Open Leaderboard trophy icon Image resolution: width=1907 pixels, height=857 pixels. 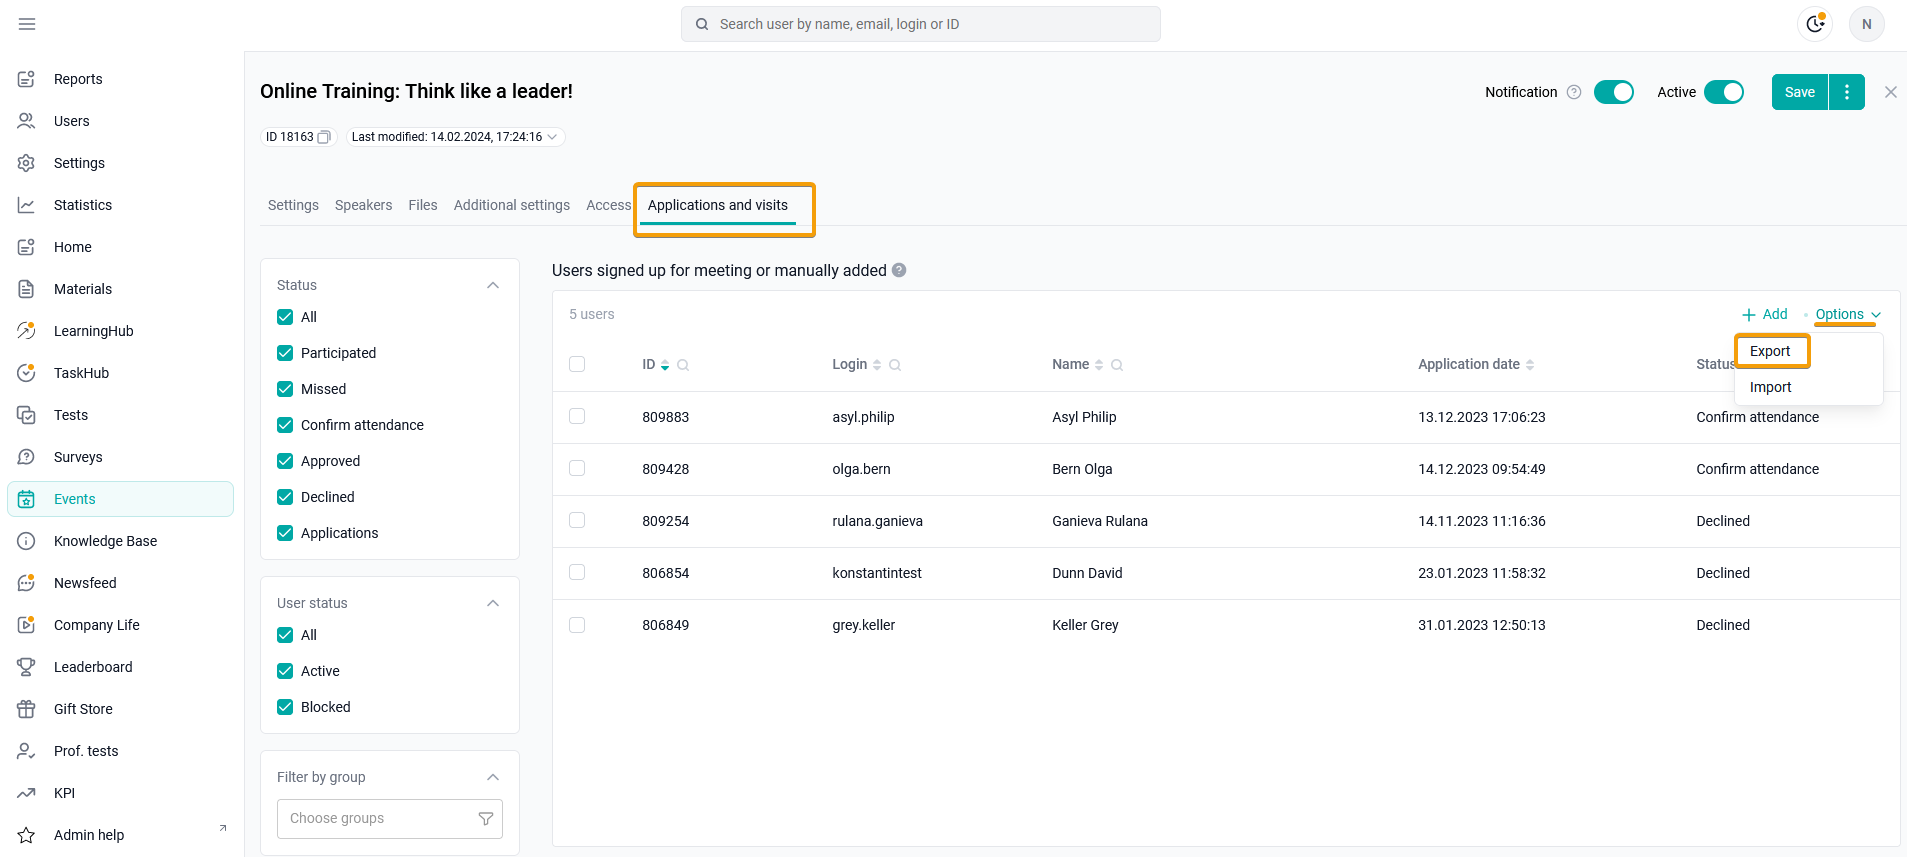[x=26, y=667]
